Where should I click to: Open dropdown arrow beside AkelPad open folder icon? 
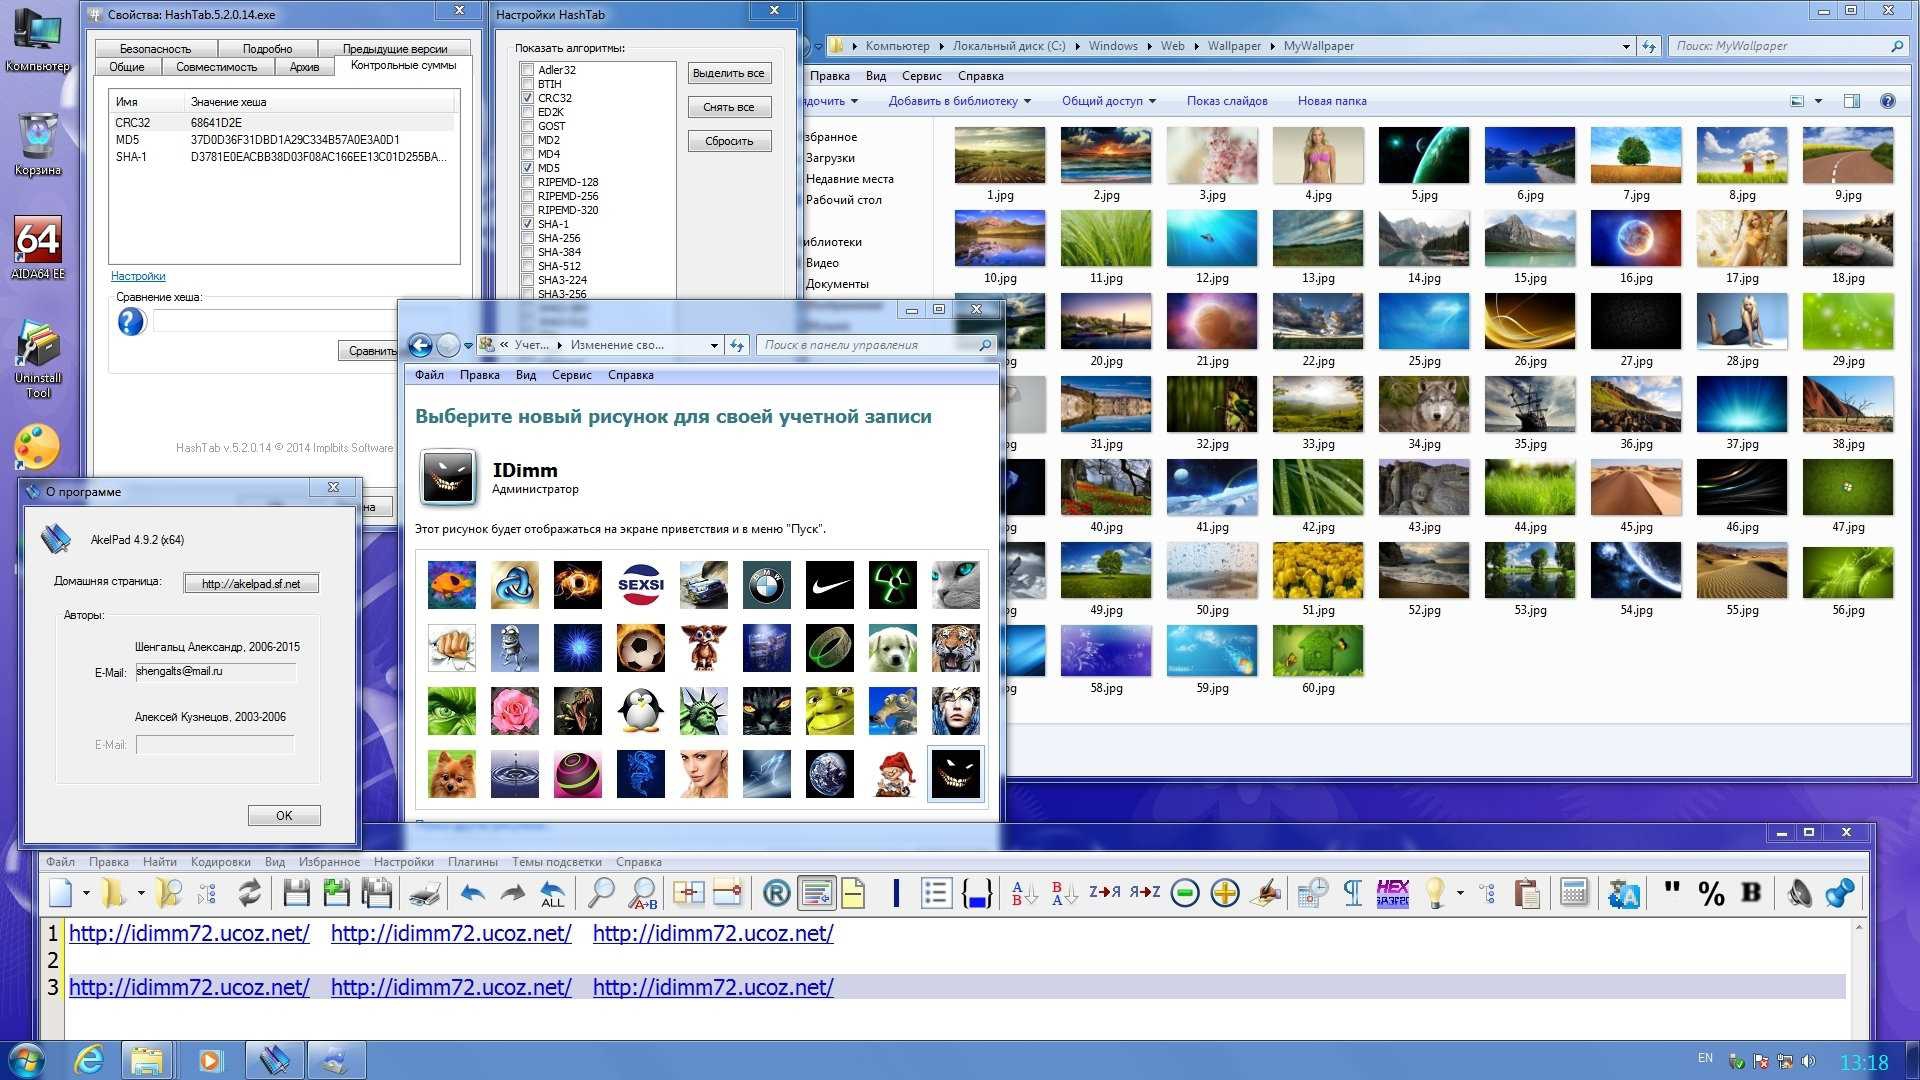[141, 893]
